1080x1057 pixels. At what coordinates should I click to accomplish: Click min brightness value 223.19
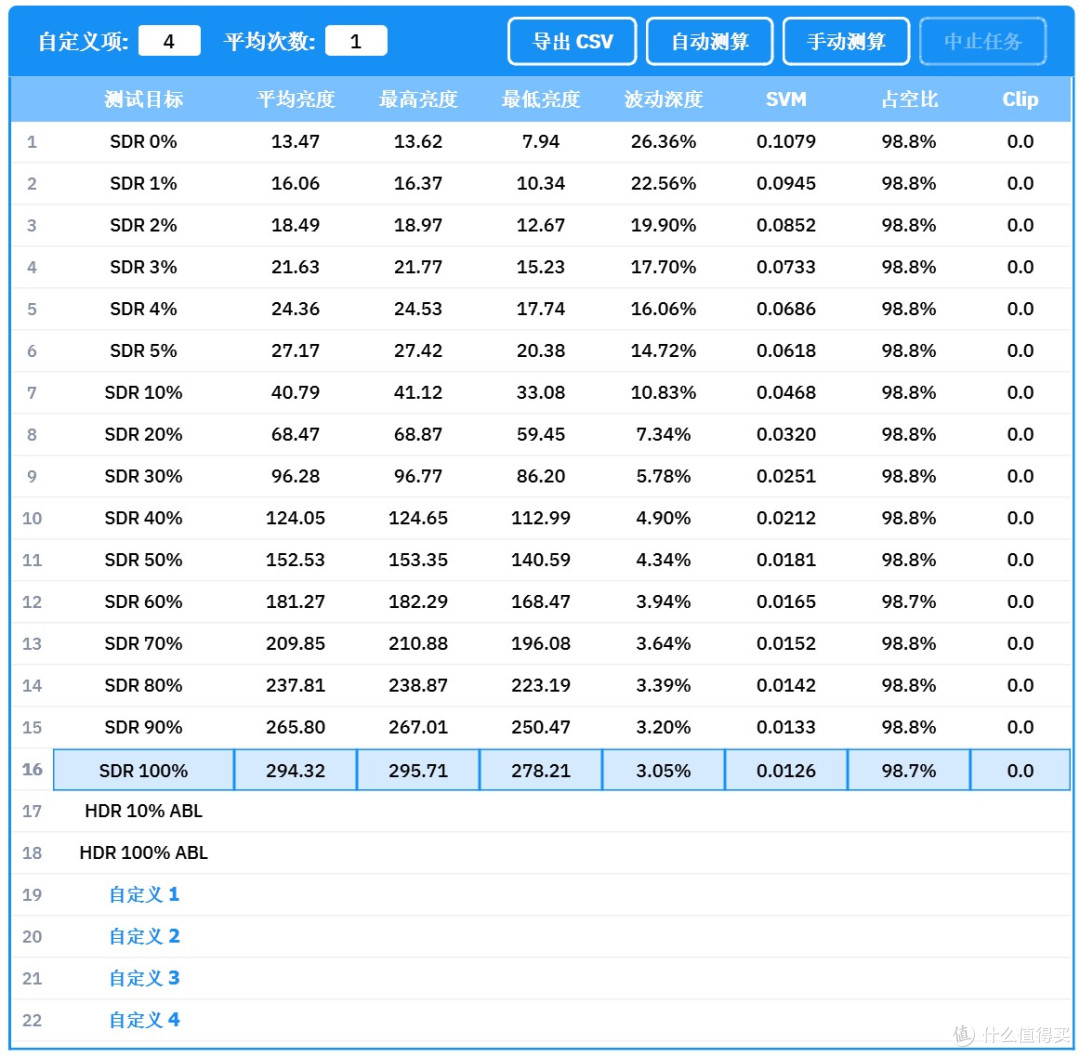tap(541, 686)
